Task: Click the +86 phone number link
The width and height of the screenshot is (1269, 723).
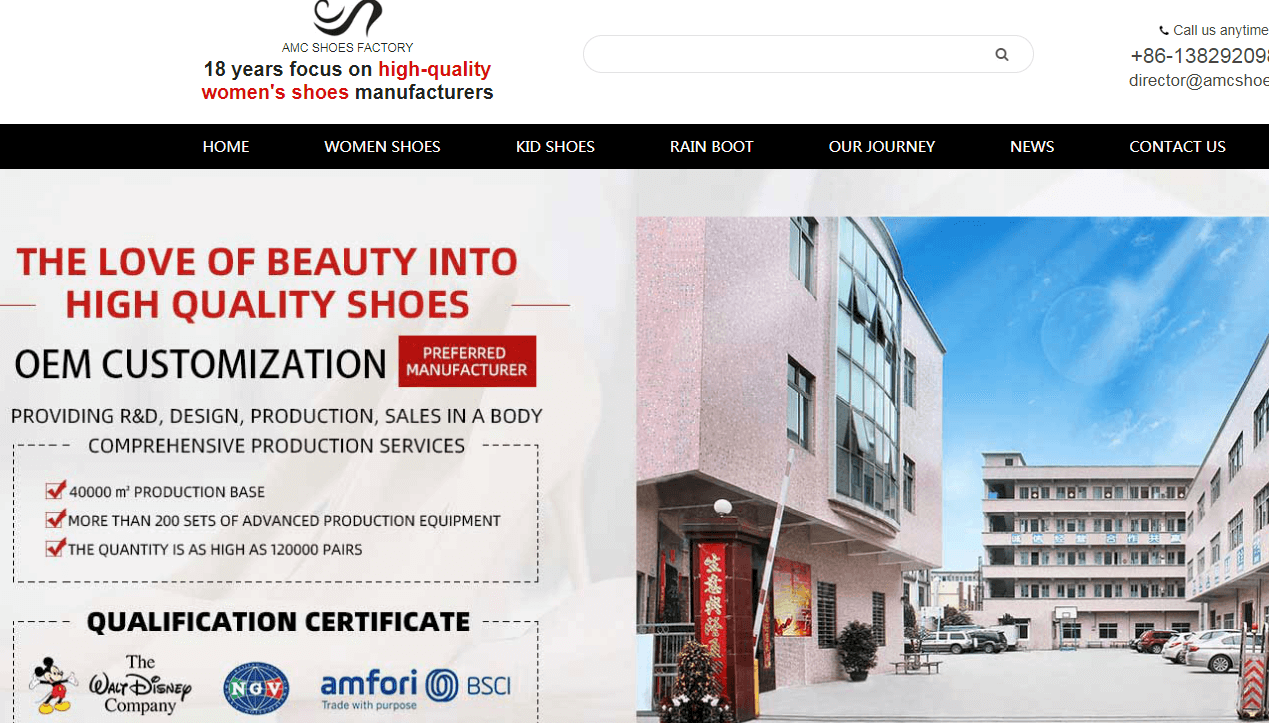Action: click(x=1199, y=56)
